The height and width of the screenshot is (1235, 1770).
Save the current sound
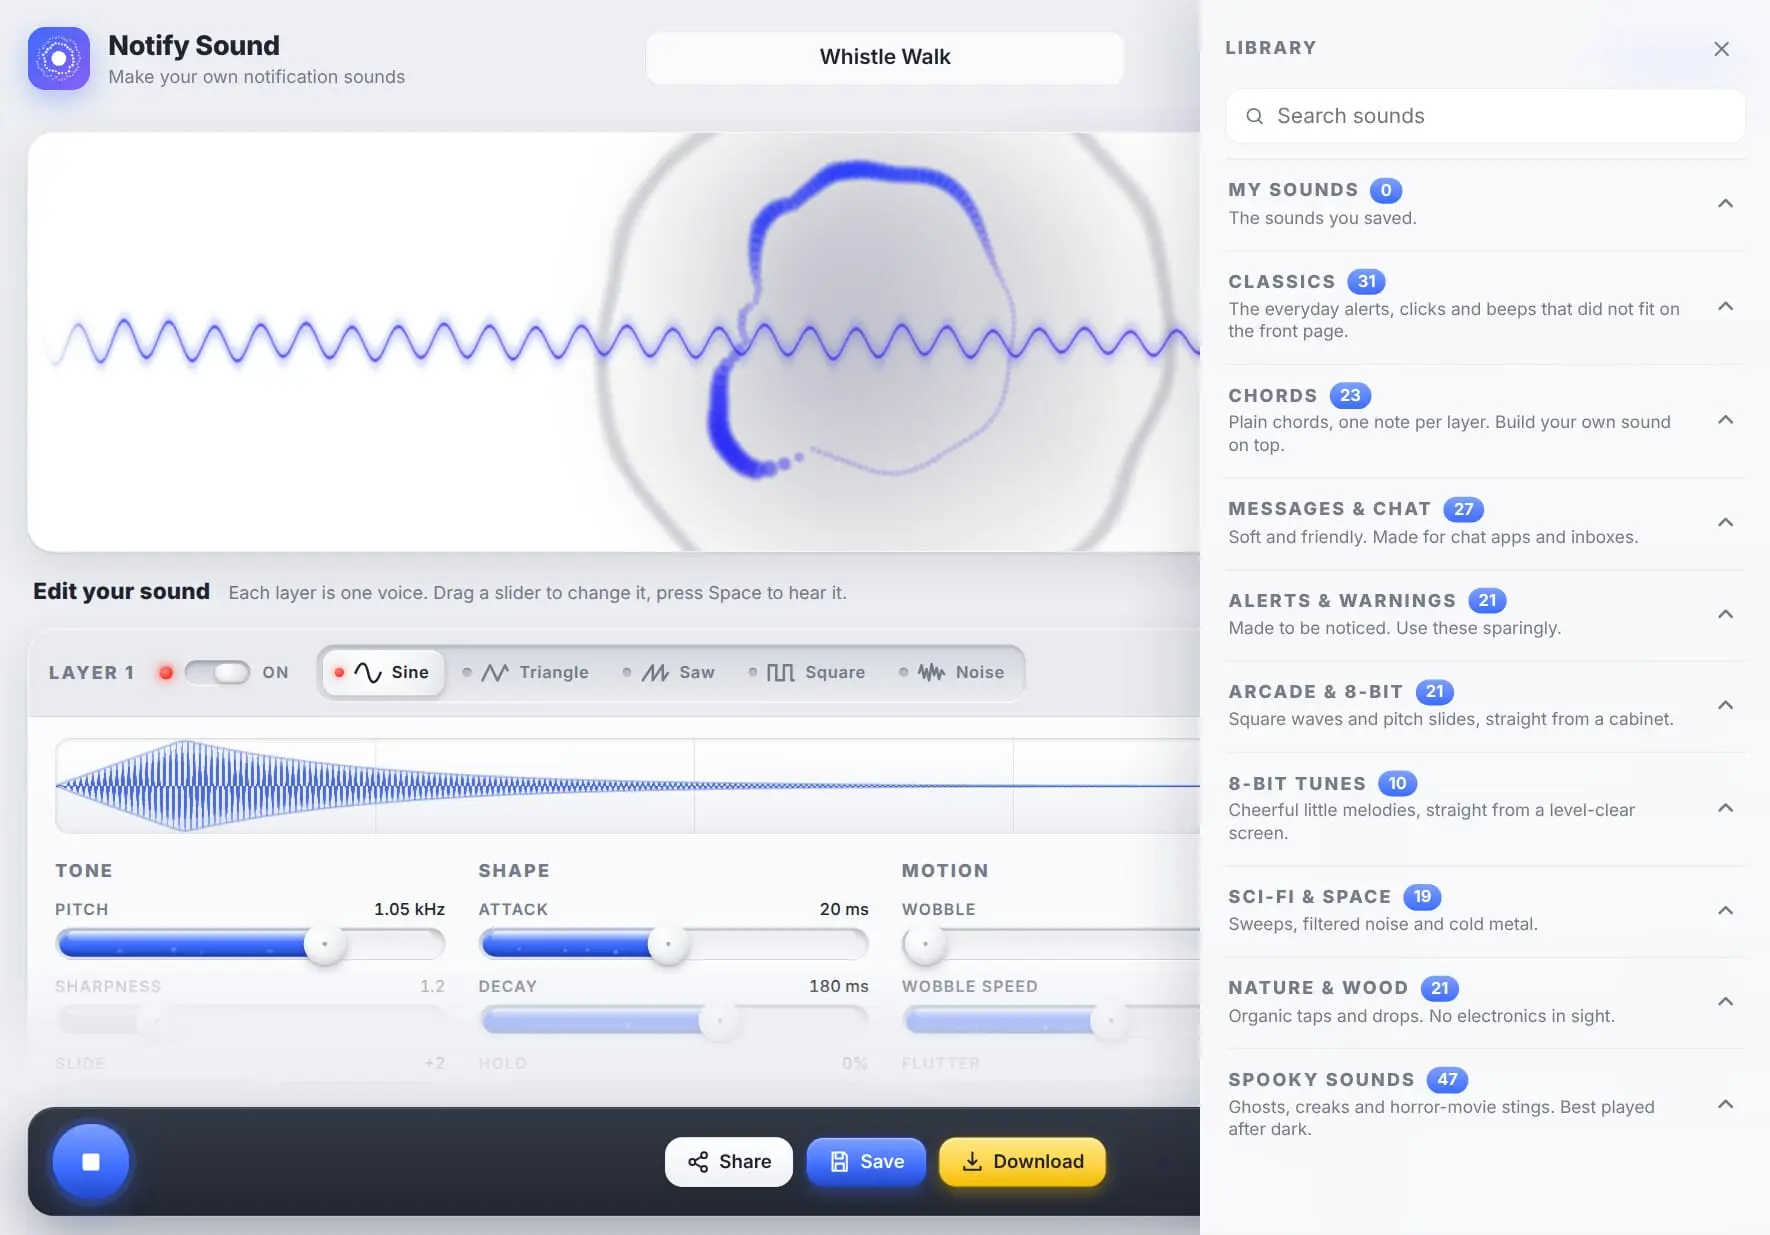pyautogui.click(x=866, y=1162)
